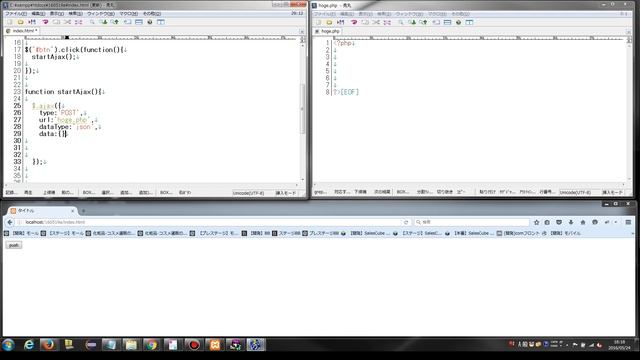The image size is (640, 360).
Task: Click the Firefox address bar
Action: (208, 222)
